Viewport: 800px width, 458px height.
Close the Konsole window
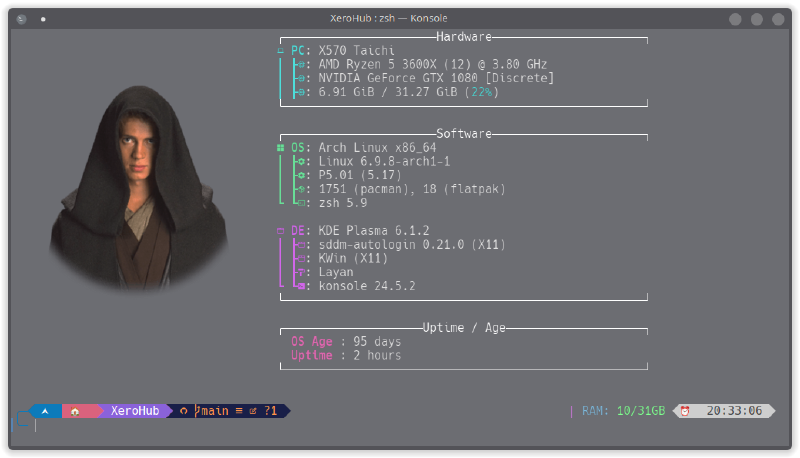[x=778, y=18]
